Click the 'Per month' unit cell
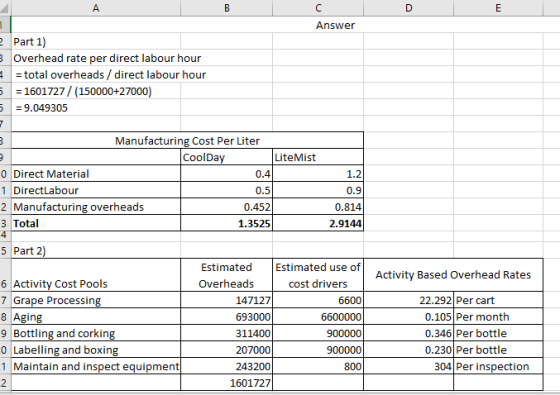 coord(498,316)
